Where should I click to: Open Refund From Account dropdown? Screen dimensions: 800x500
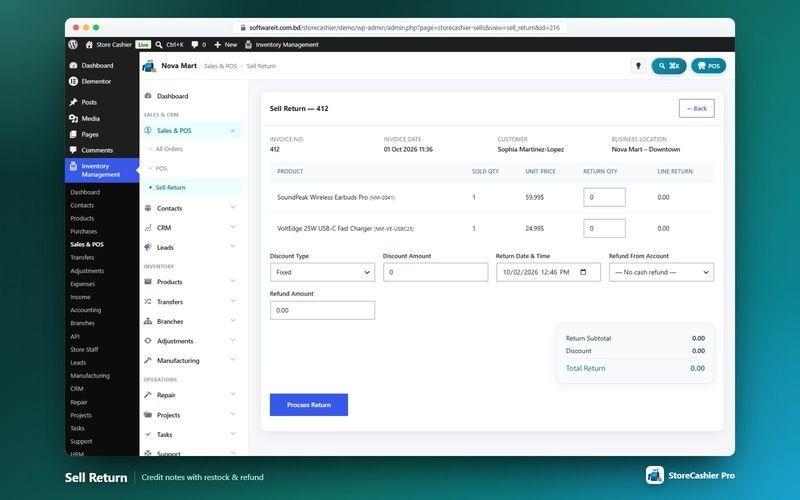tap(661, 272)
